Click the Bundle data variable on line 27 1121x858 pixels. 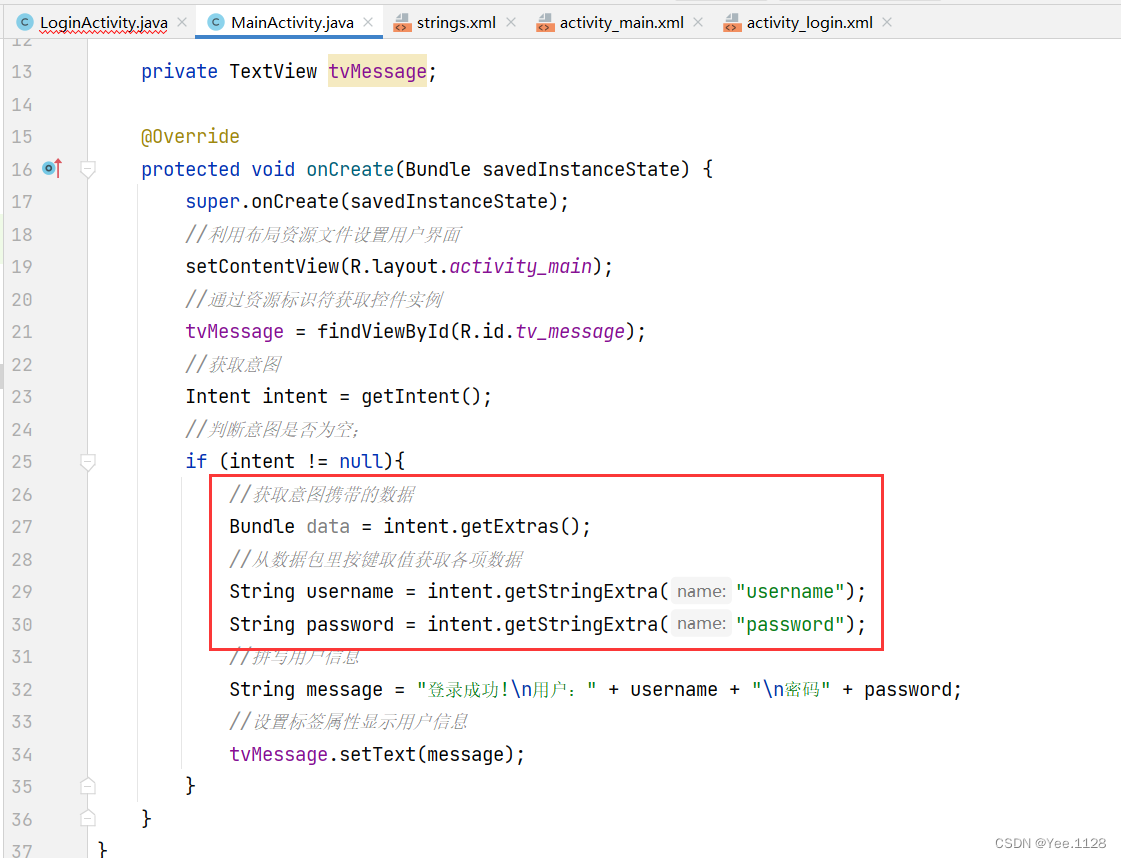point(328,527)
